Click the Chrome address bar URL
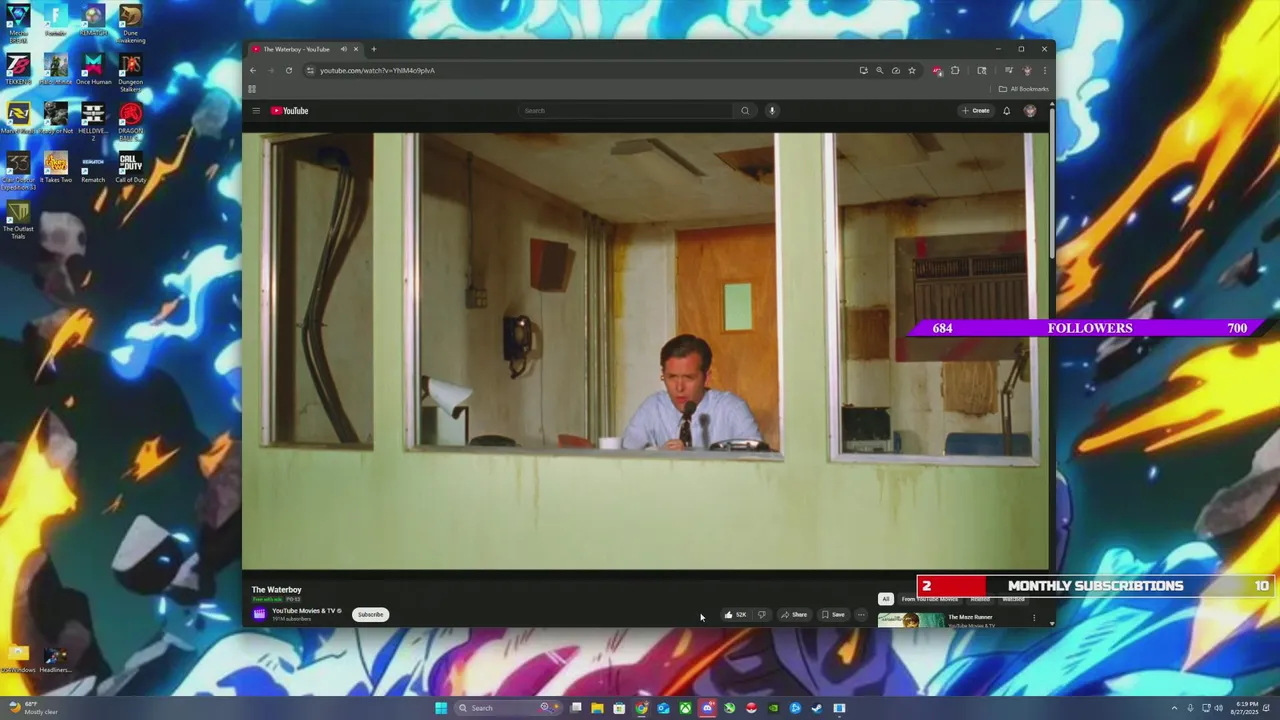Image resolution: width=1280 pixels, height=720 pixels. pyautogui.click(x=377, y=70)
